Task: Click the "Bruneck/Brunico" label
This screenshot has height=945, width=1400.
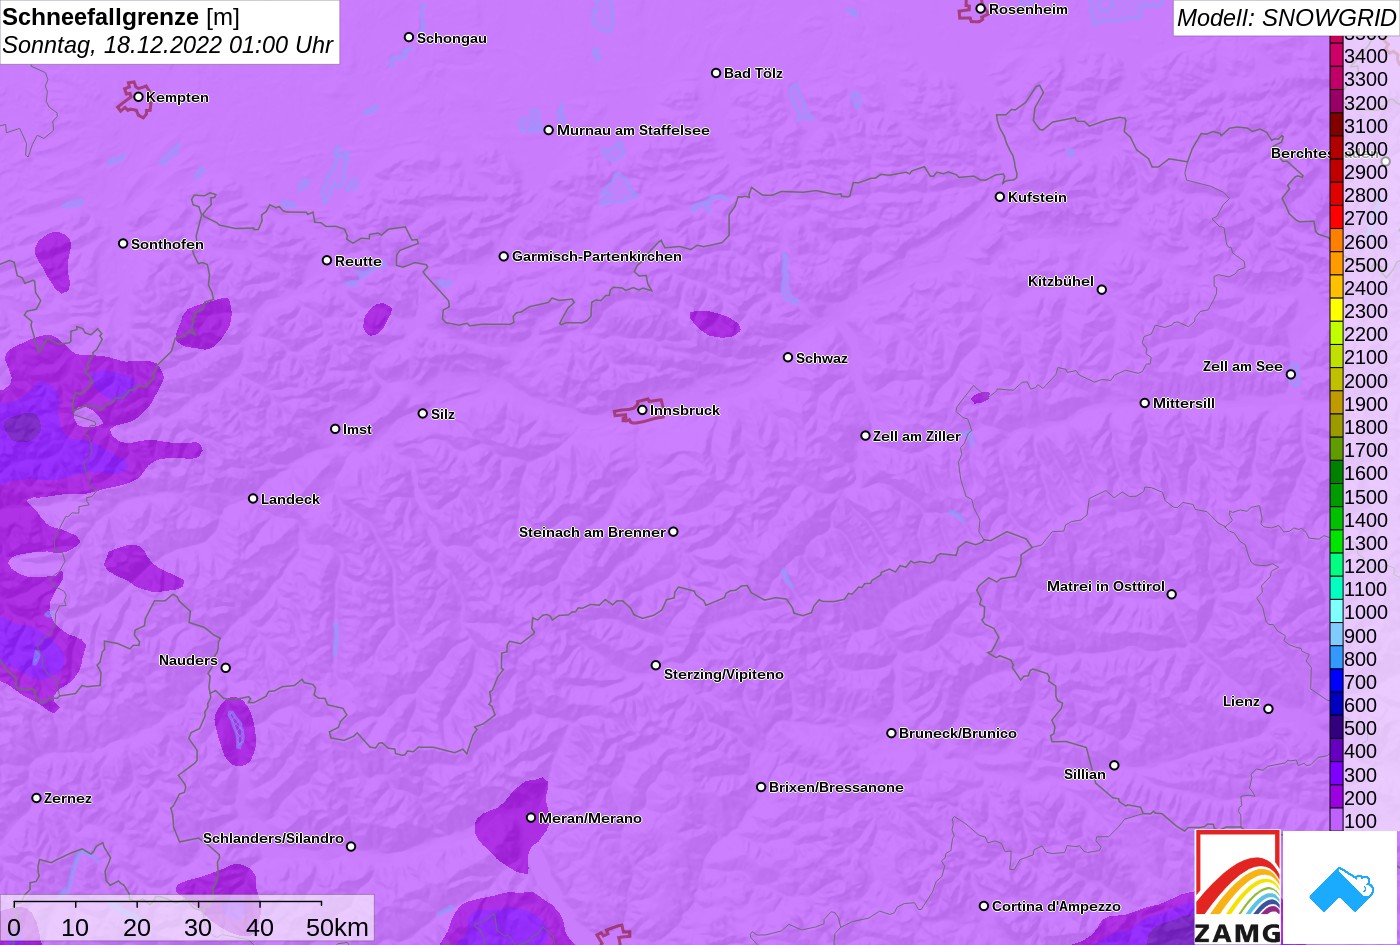Action: pyautogui.click(x=958, y=733)
